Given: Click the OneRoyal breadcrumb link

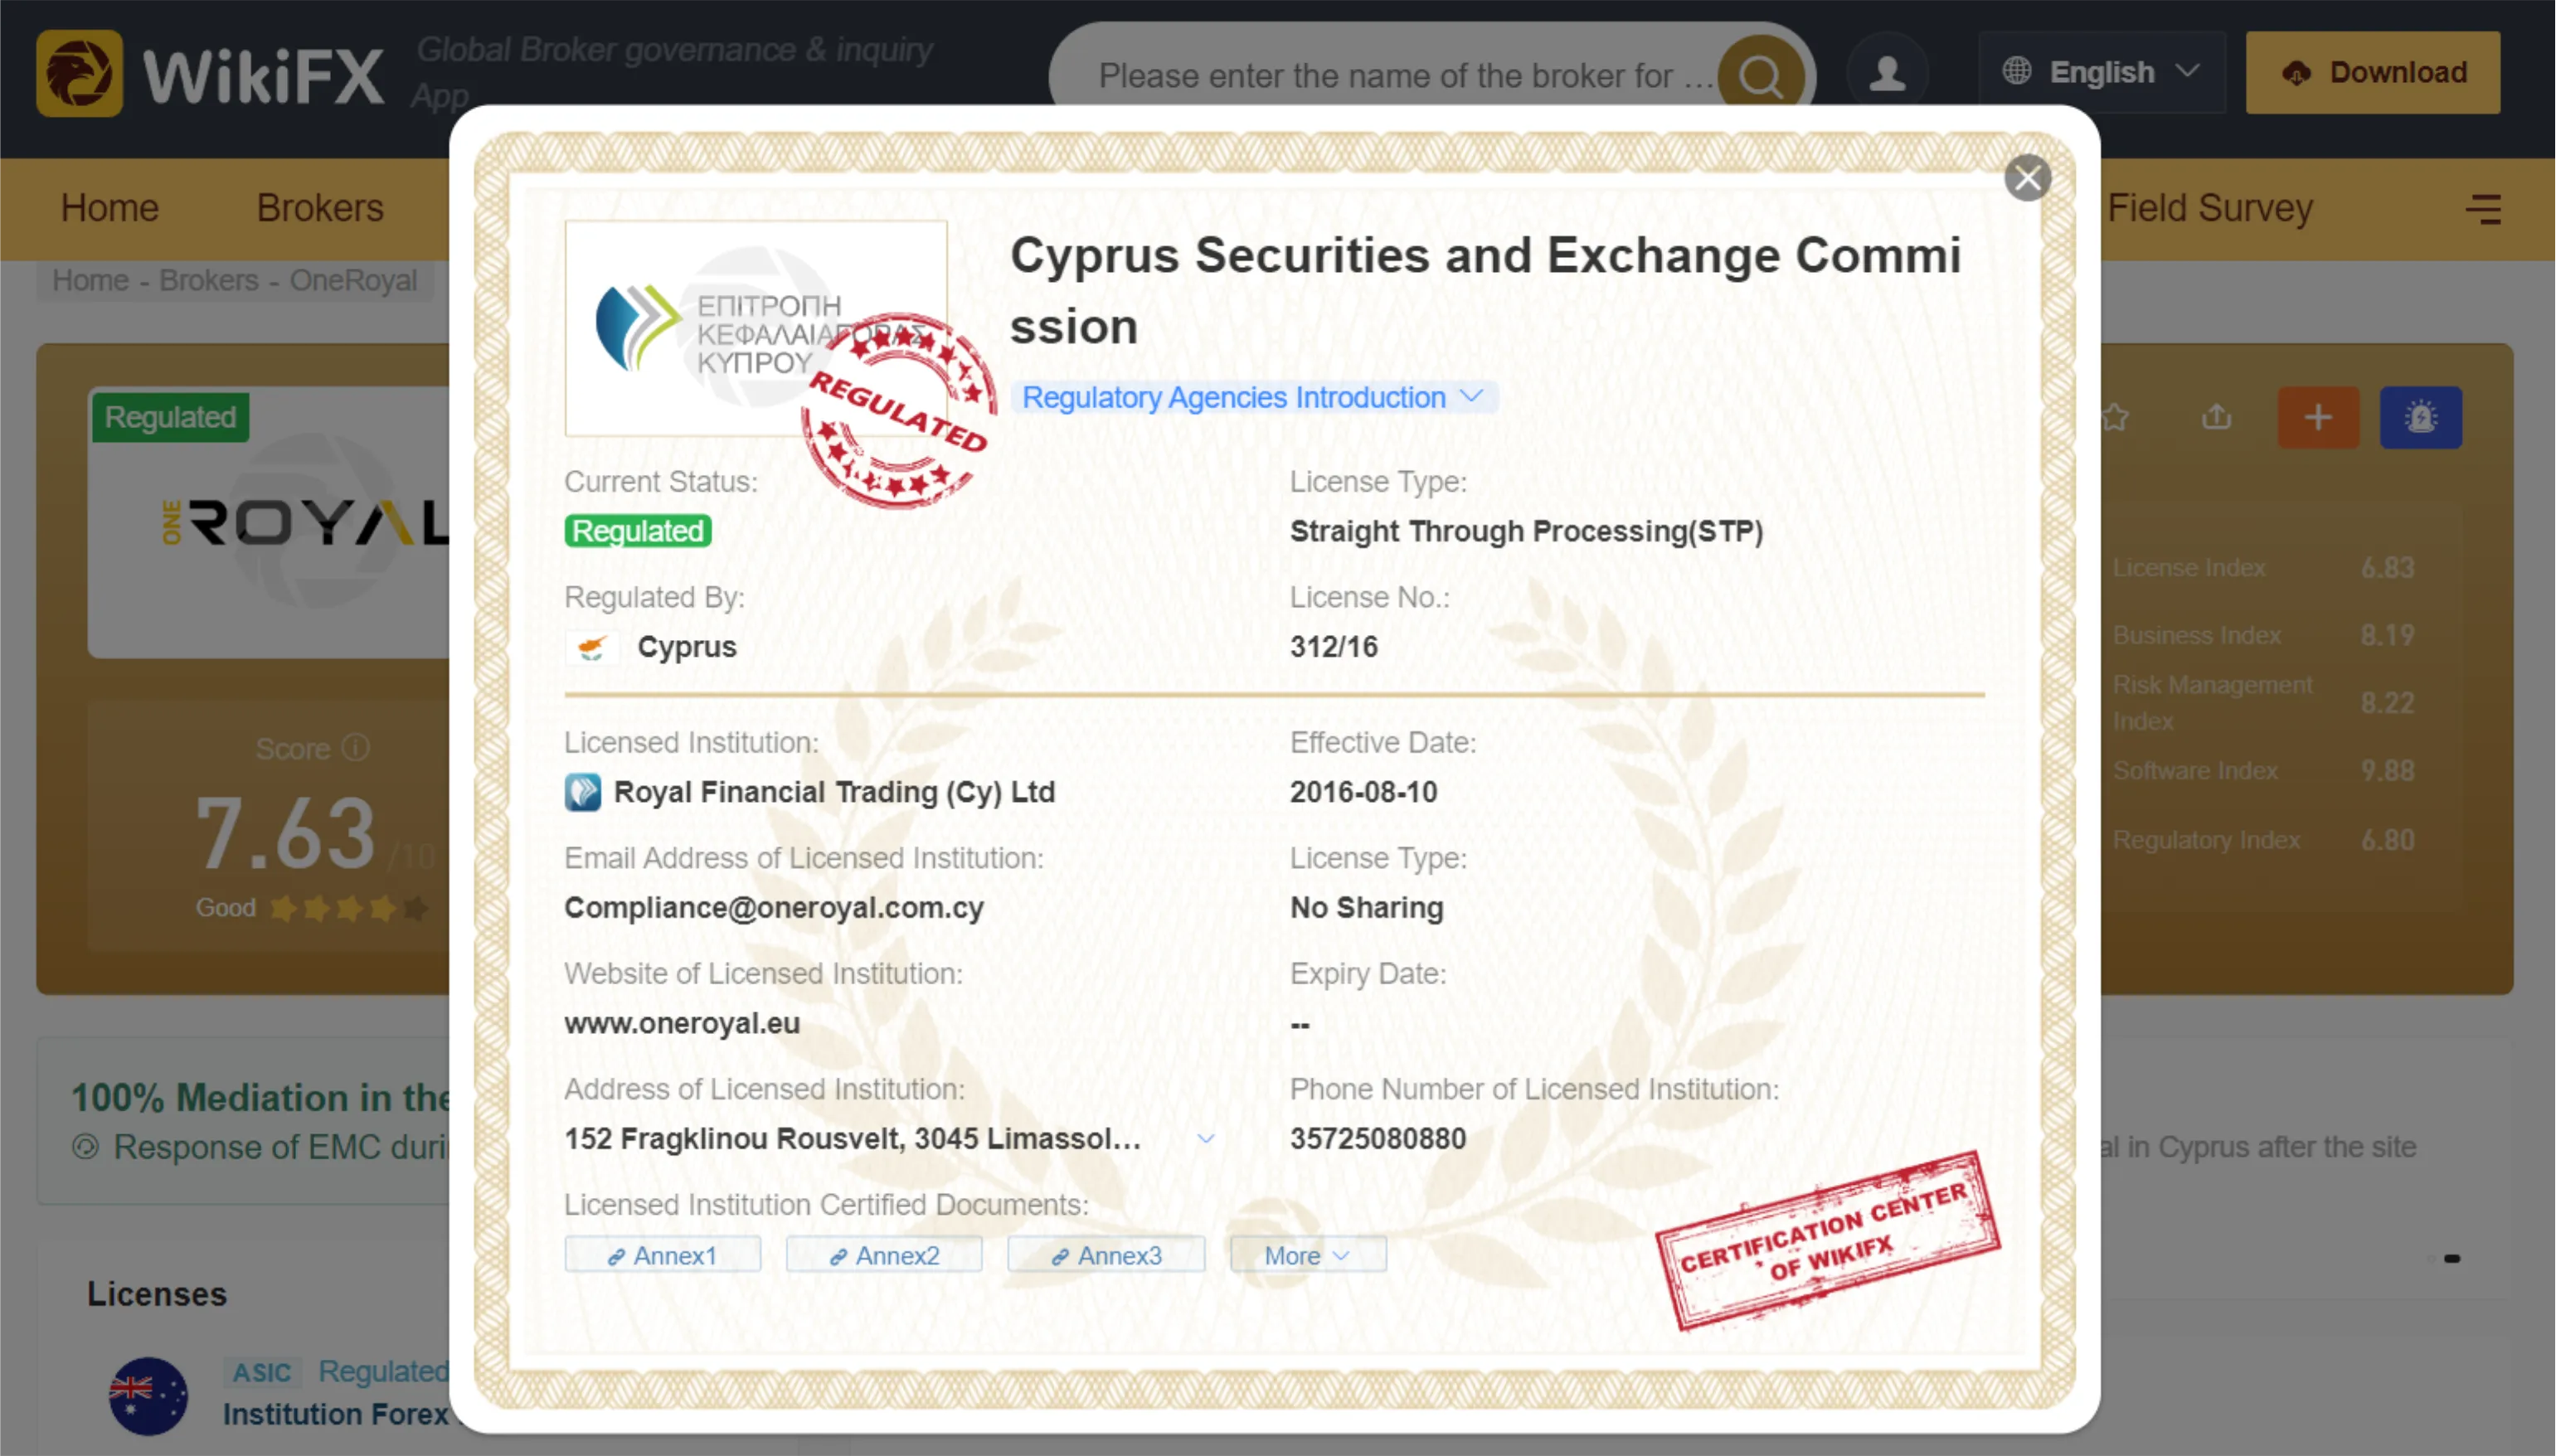Looking at the screenshot, I should pyautogui.click(x=353, y=280).
